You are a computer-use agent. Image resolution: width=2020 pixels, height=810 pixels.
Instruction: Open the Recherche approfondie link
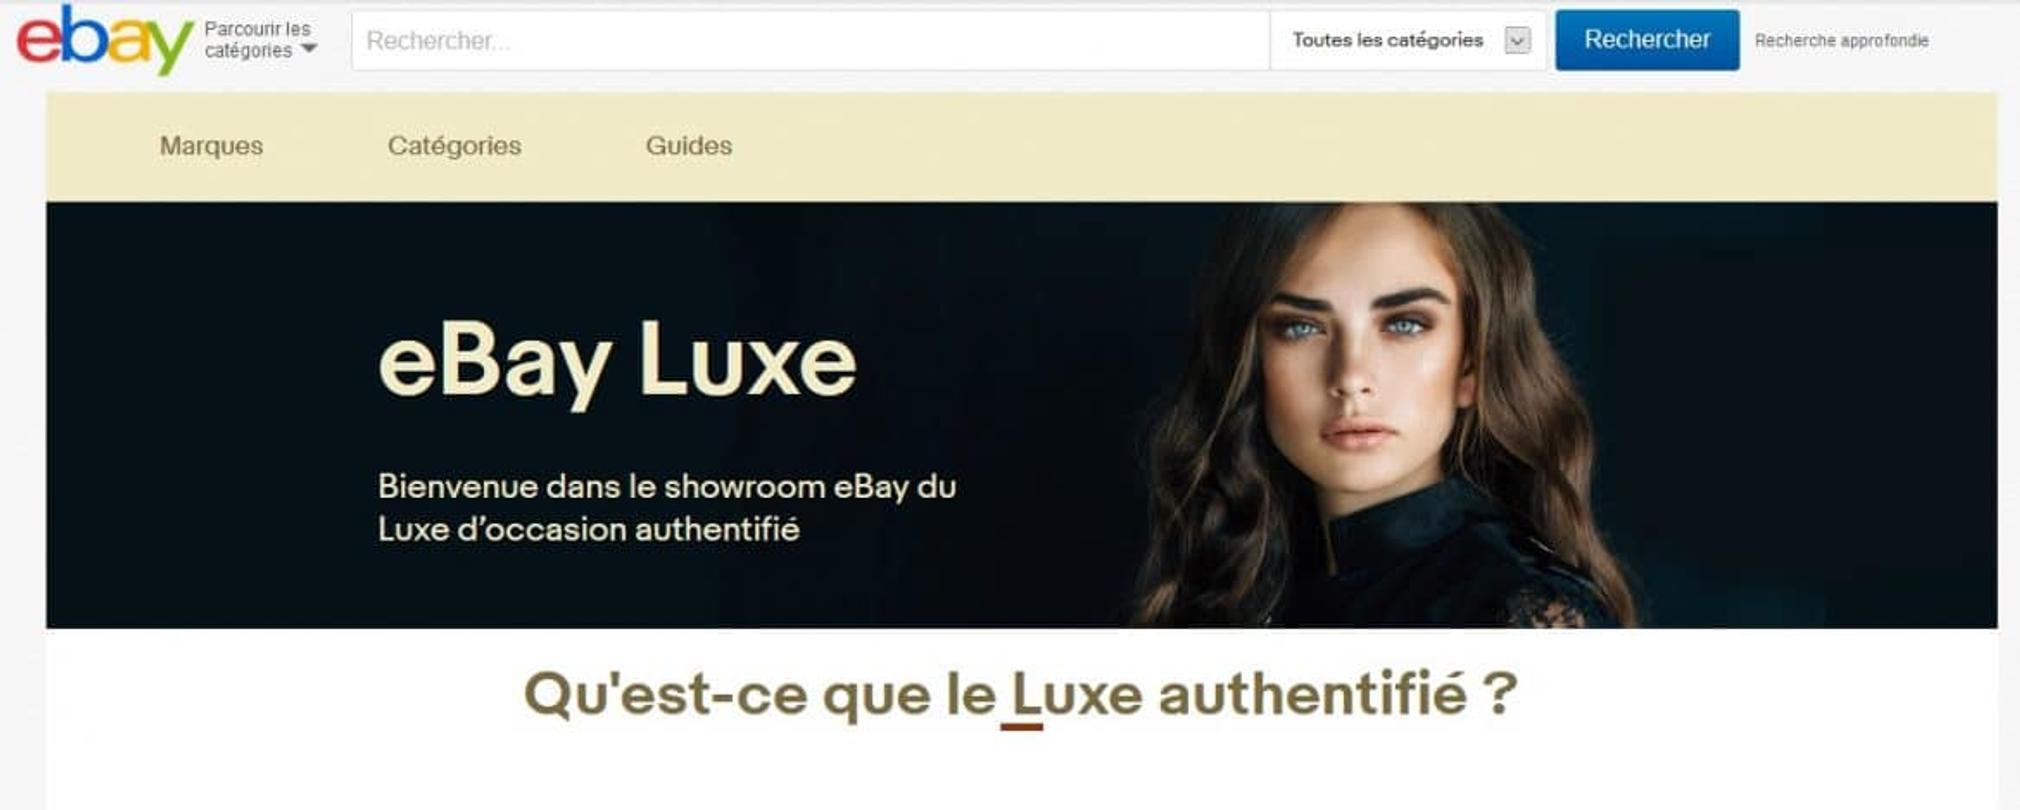(x=1841, y=41)
